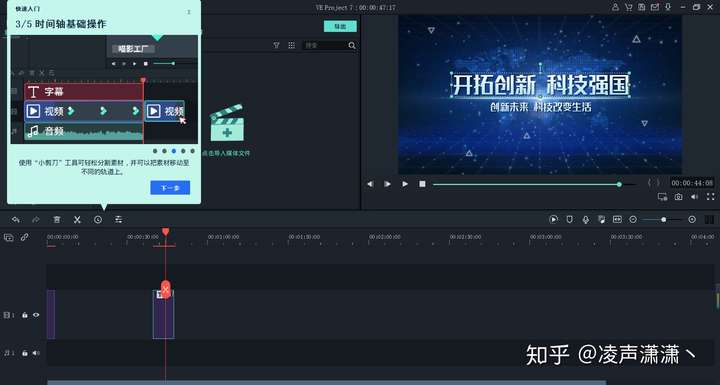Click the redo arrow in timeline toolbar
Image resolution: width=720 pixels, height=385 pixels.
coord(36,220)
